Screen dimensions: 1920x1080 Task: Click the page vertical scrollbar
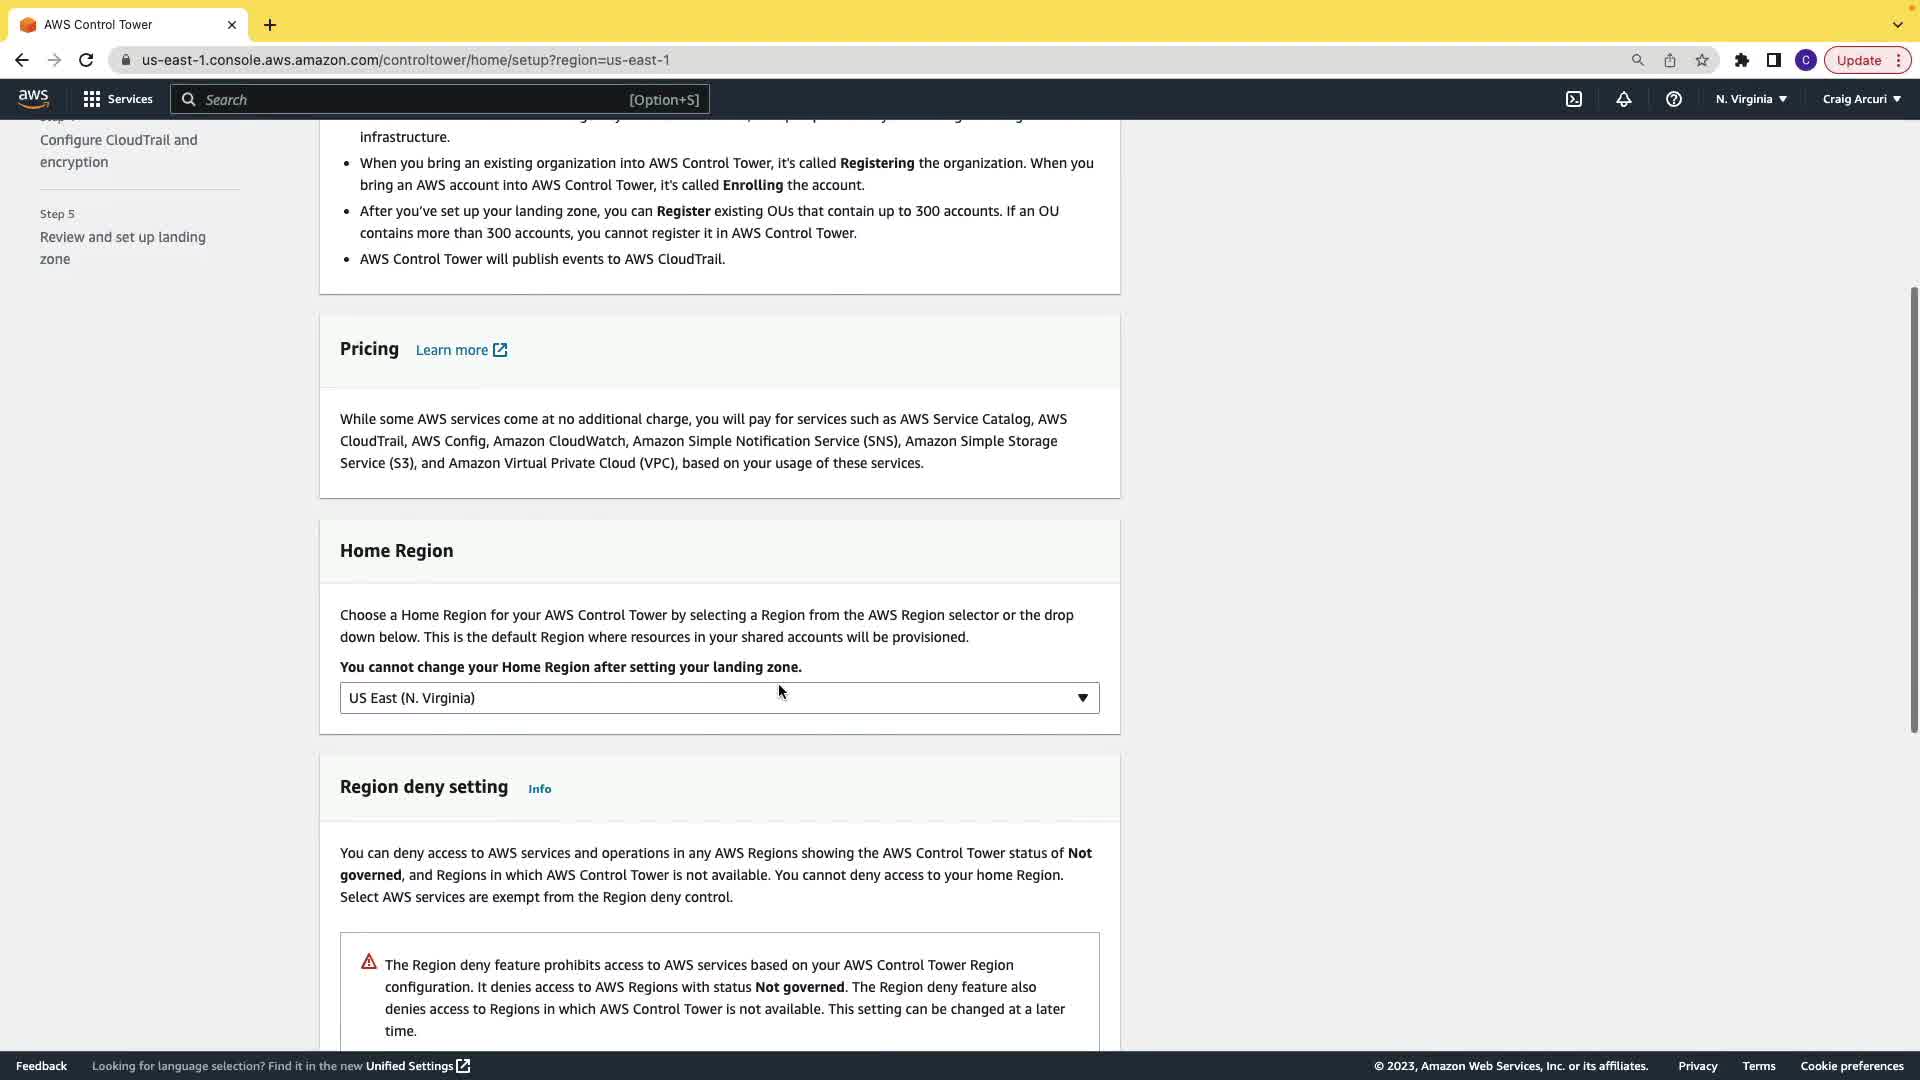(1913, 510)
